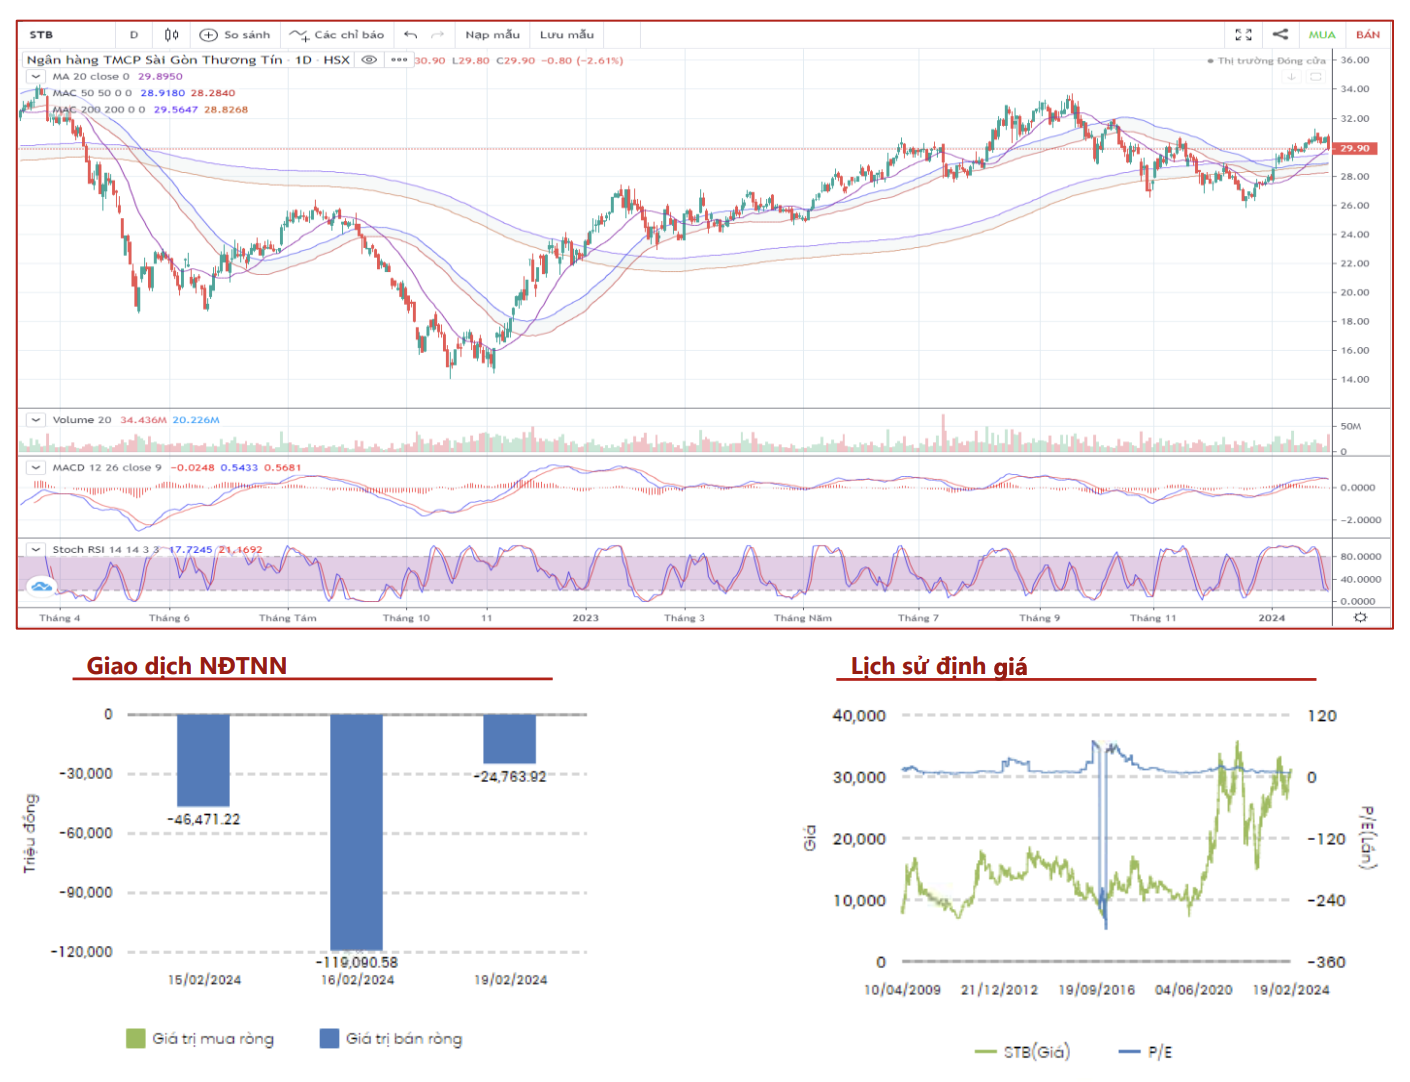Collapse the Volume pane legend chevron

(36, 420)
